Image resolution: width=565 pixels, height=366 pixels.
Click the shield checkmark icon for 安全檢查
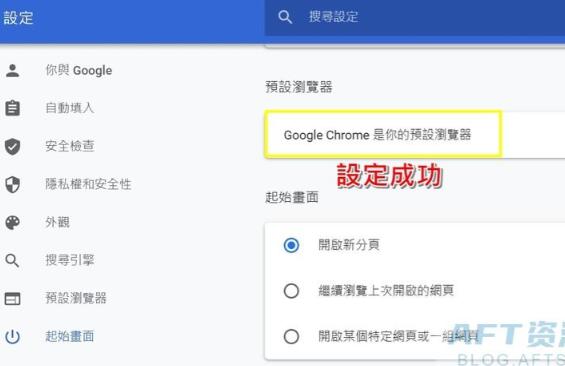(x=13, y=146)
